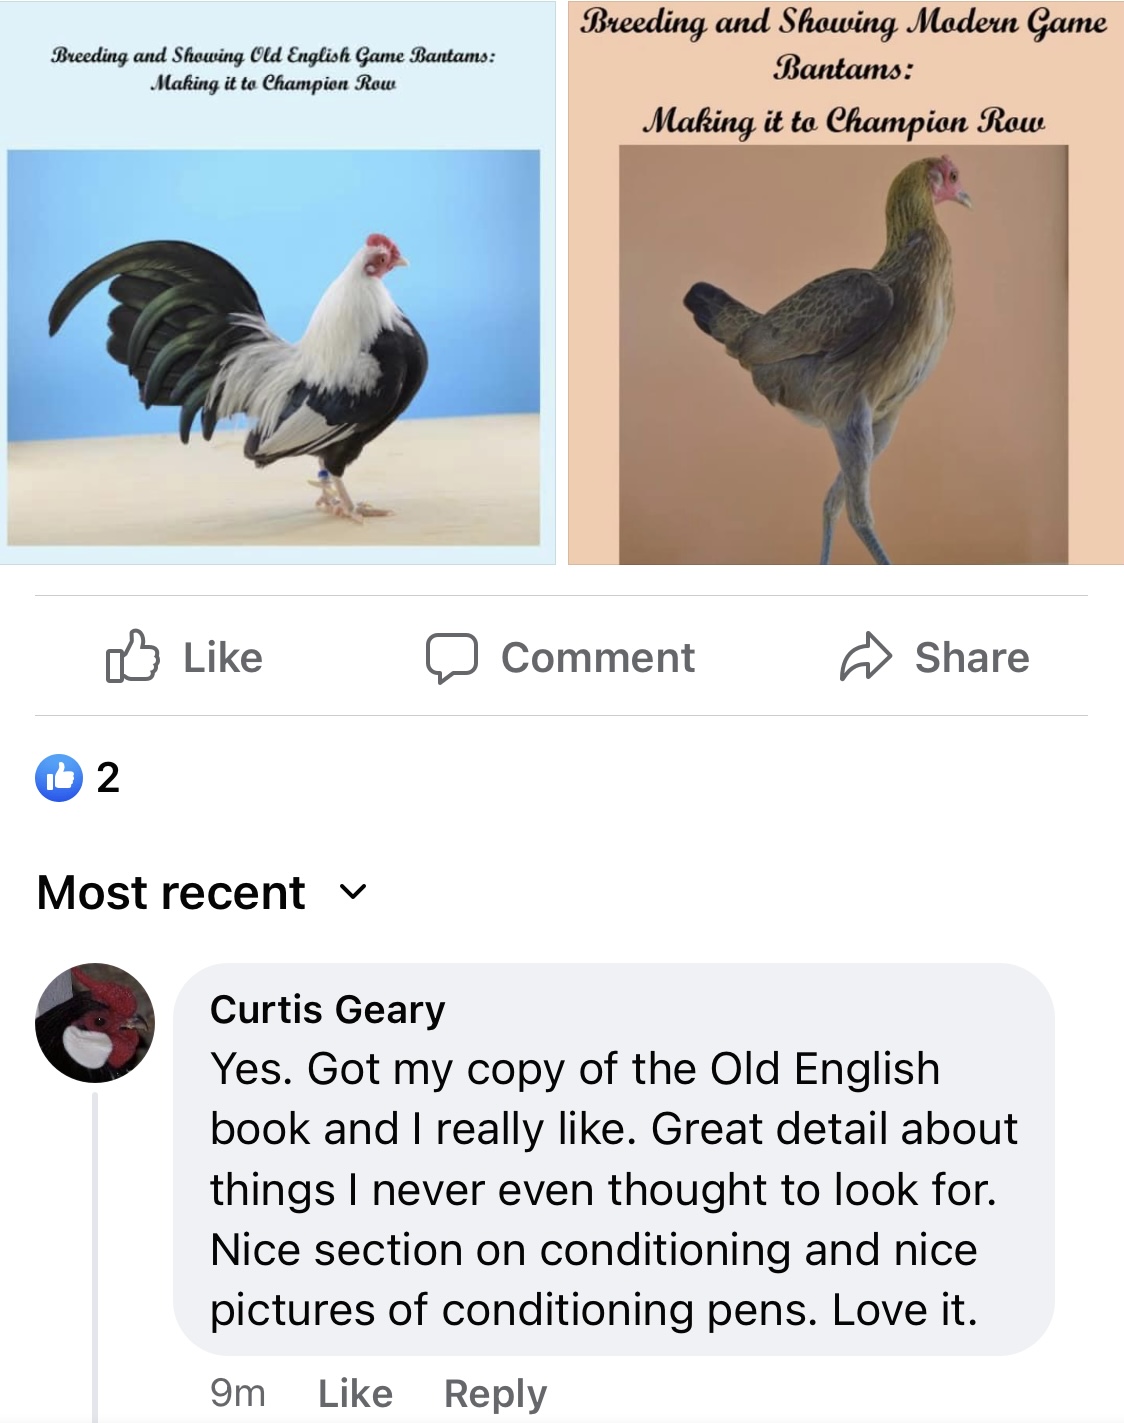Like Curtis Geary's comment
Image resolution: width=1124 pixels, height=1423 pixels.
[355, 1393]
